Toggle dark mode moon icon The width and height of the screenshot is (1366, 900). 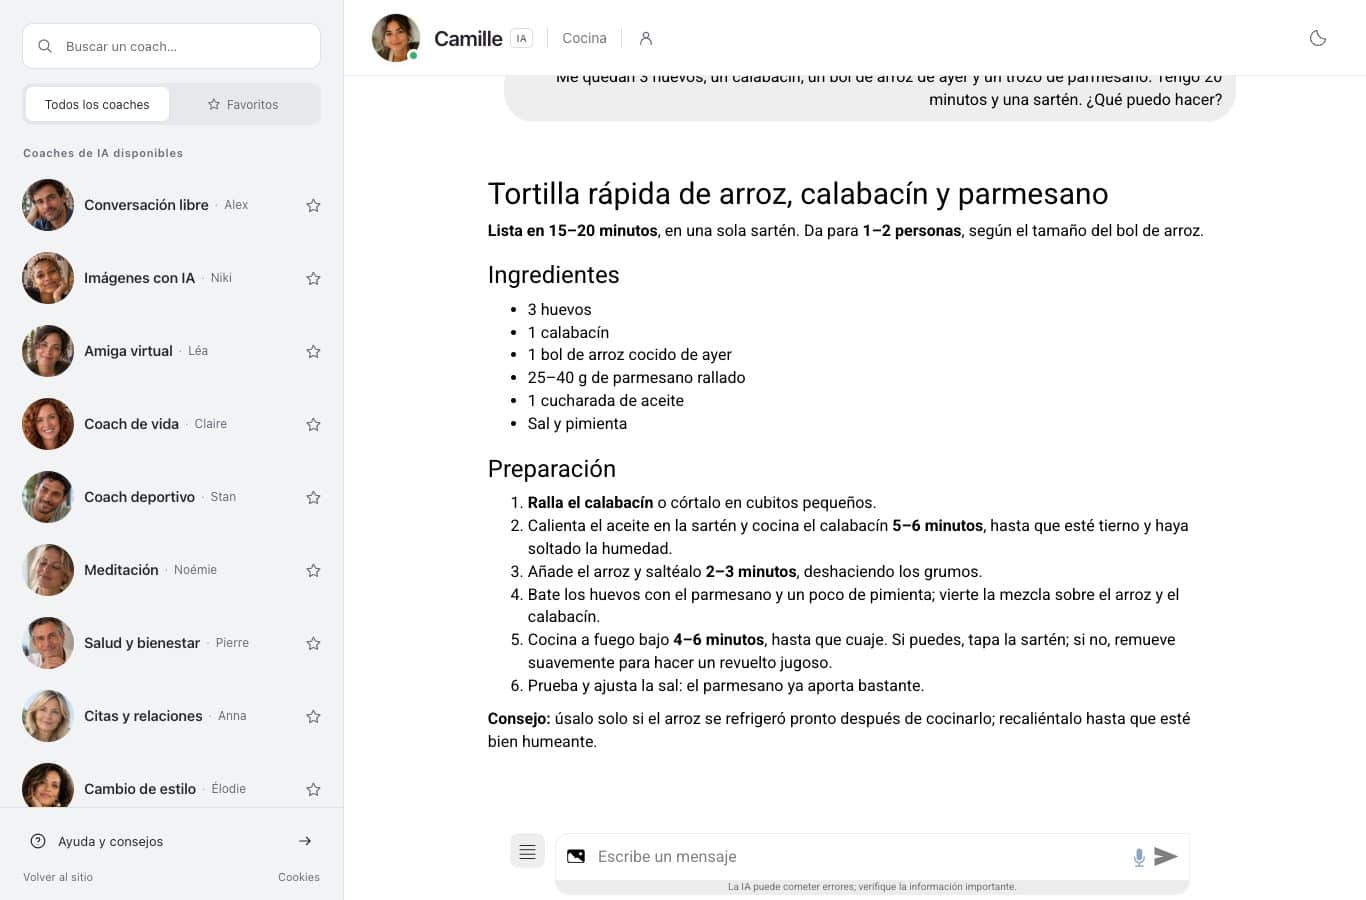point(1318,38)
